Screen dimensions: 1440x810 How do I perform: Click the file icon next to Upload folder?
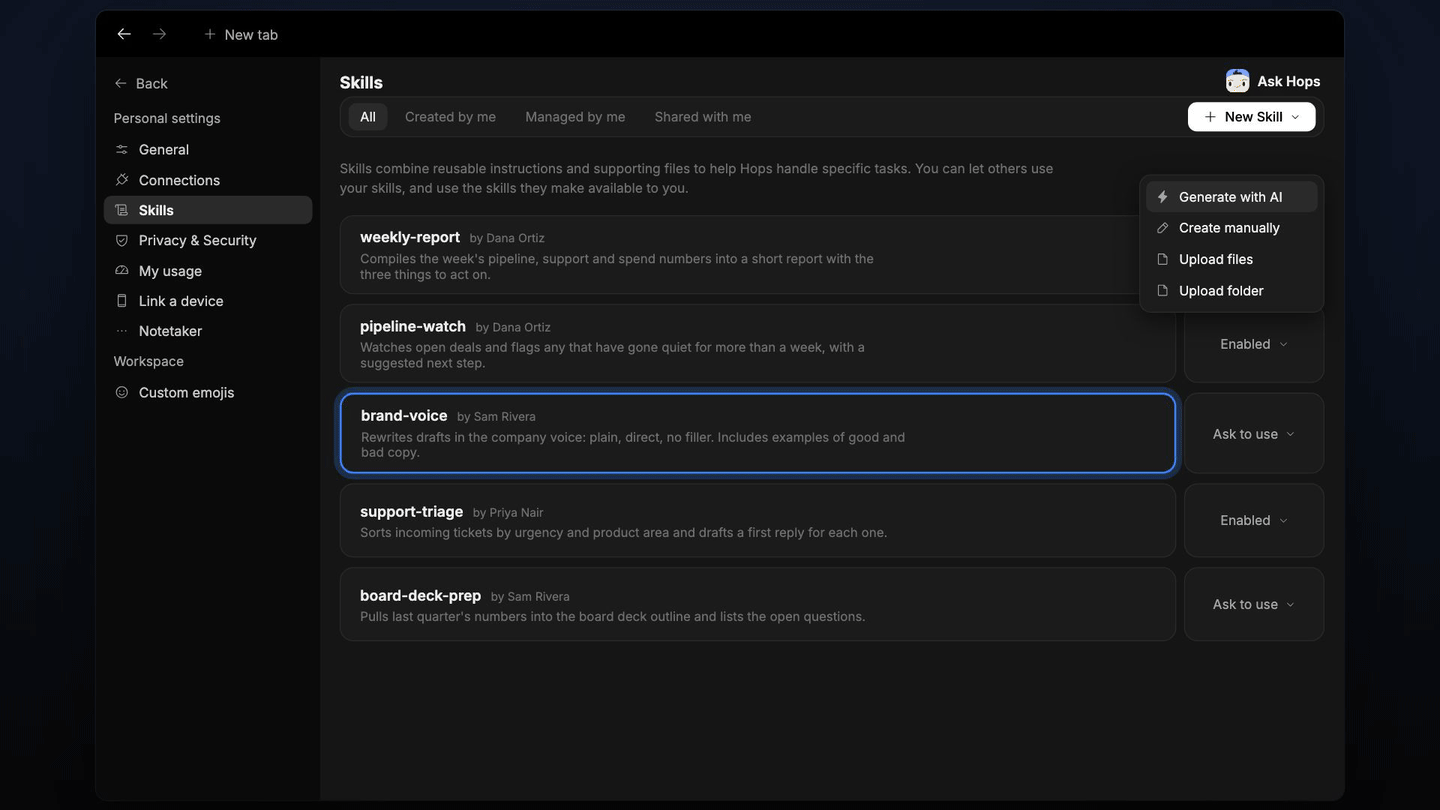point(1162,291)
